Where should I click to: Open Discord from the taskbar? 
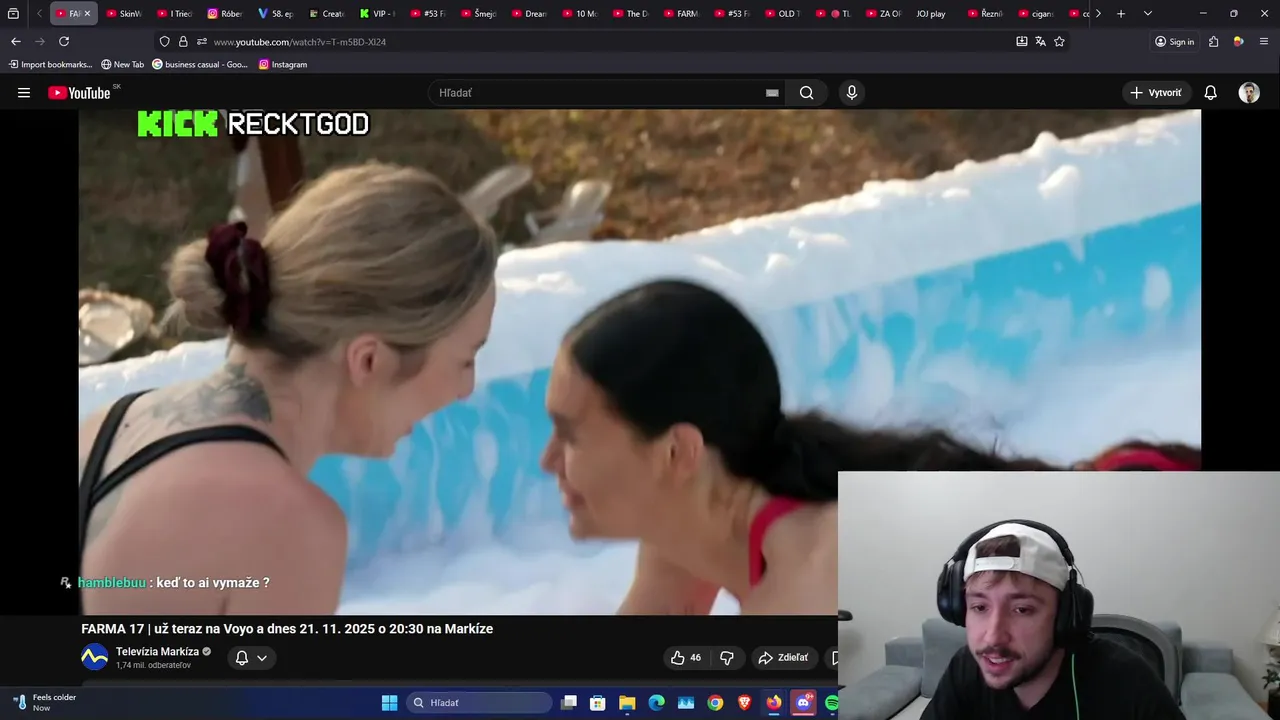tap(803, 703)
